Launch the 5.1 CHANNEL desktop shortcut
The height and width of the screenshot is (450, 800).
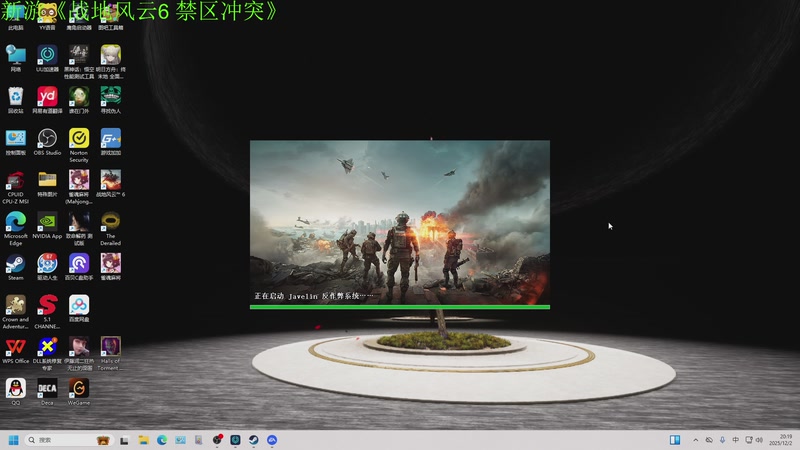(x=47, y=312)
